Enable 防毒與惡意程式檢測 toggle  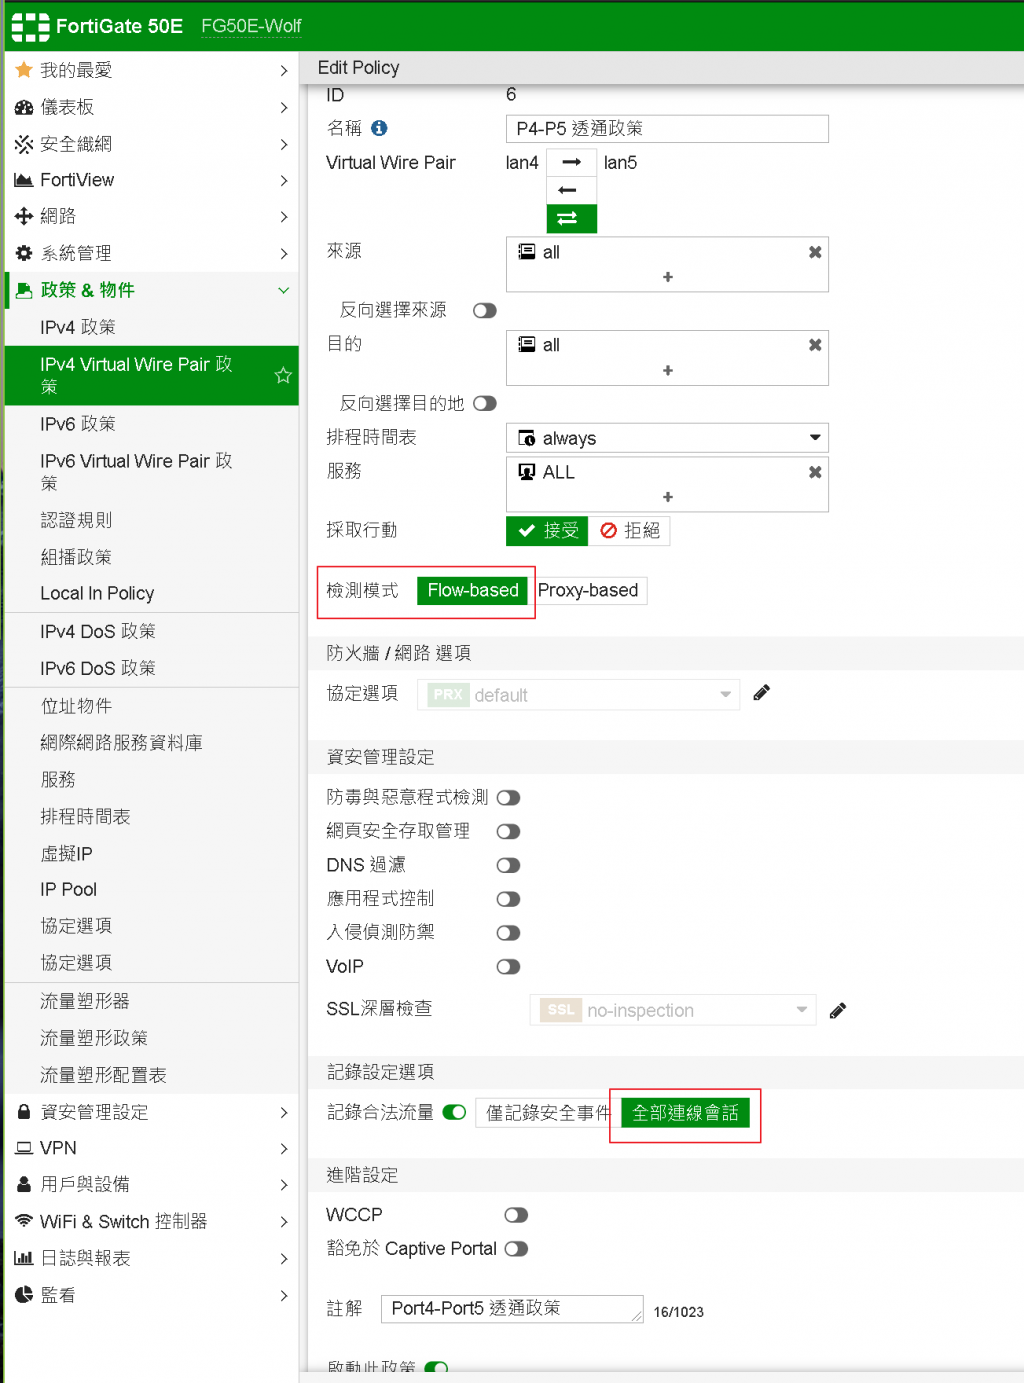(x=508, y=798)
